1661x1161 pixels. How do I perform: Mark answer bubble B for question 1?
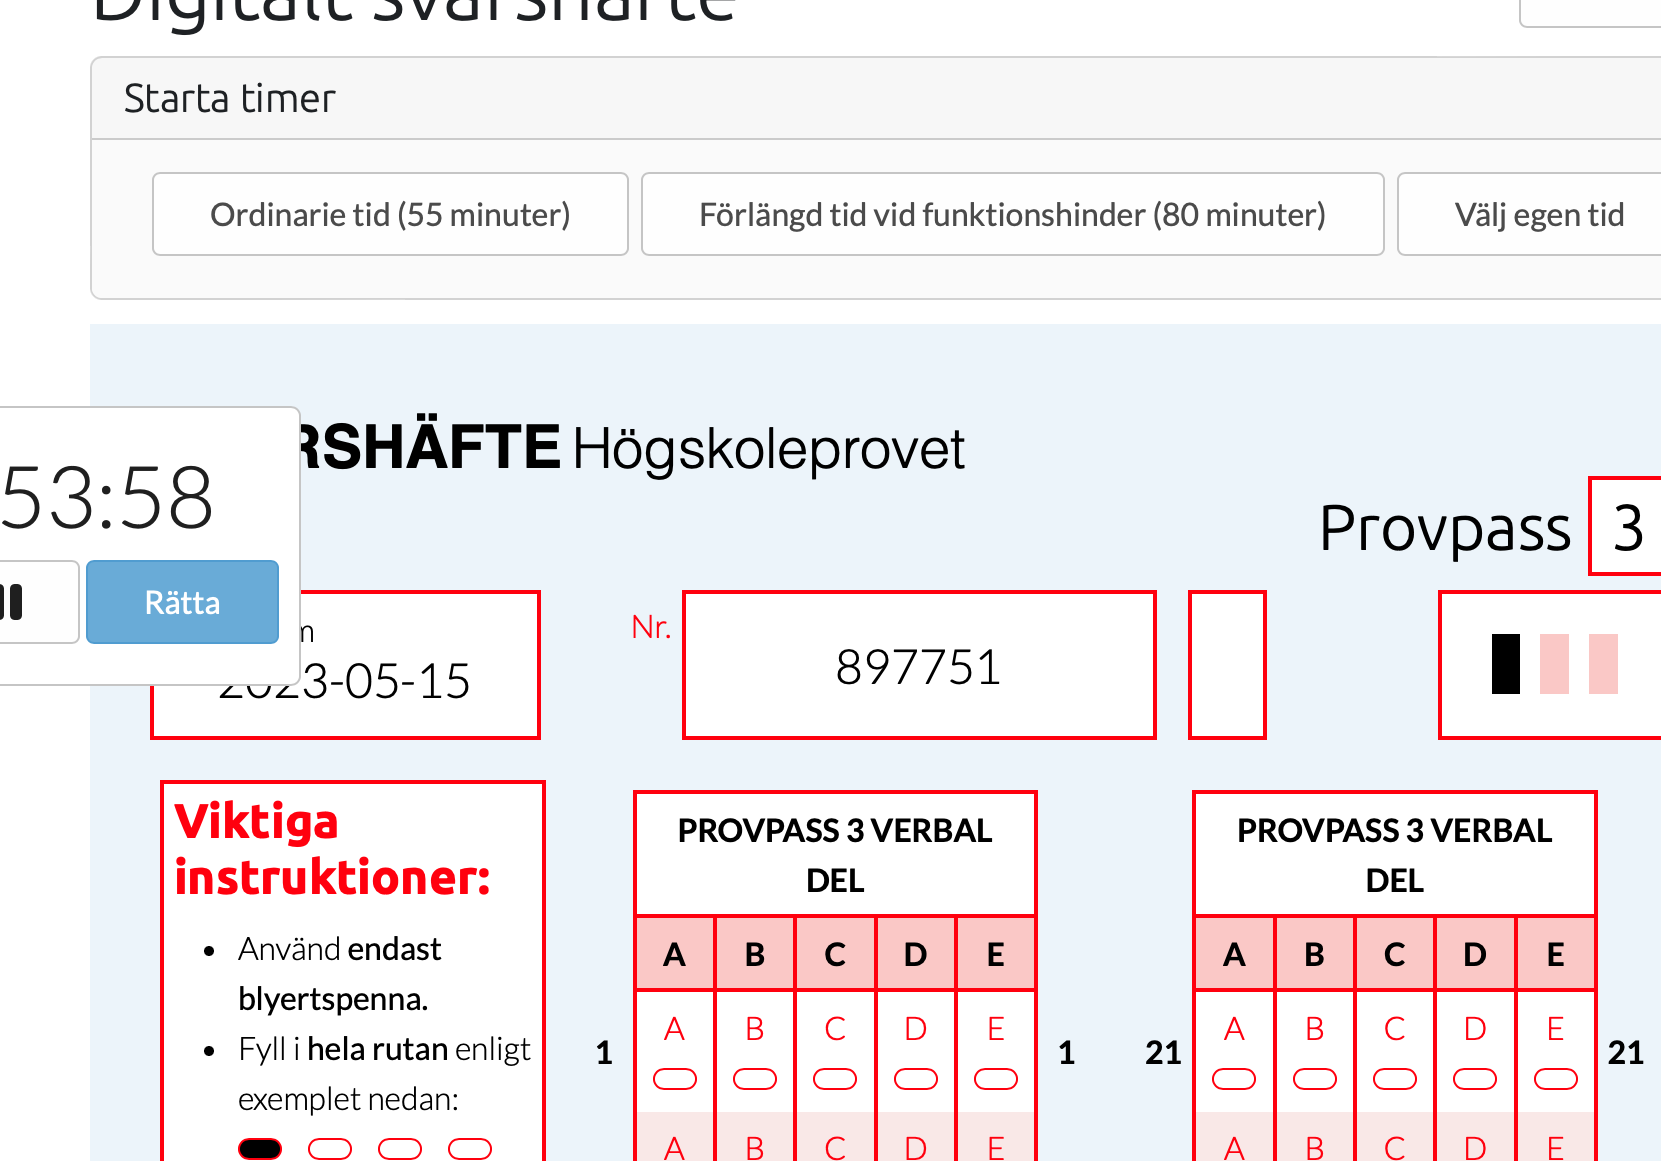[755, 1079]
